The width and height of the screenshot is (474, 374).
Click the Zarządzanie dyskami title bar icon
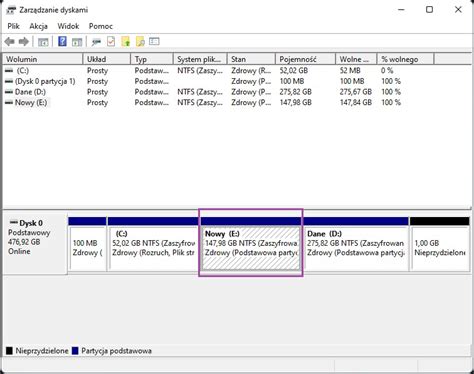[11, 10]
